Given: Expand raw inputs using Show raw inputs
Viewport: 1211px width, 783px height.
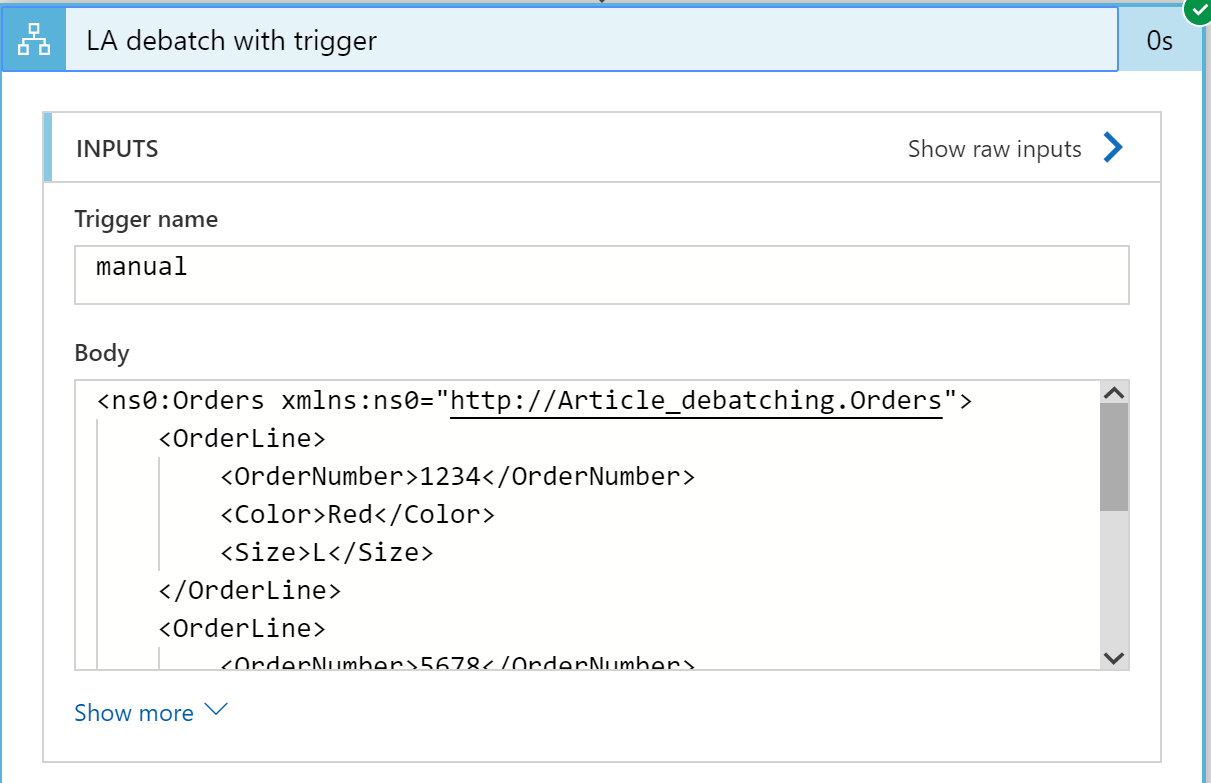Looking at the screenshot, I should tap(994, 148).
